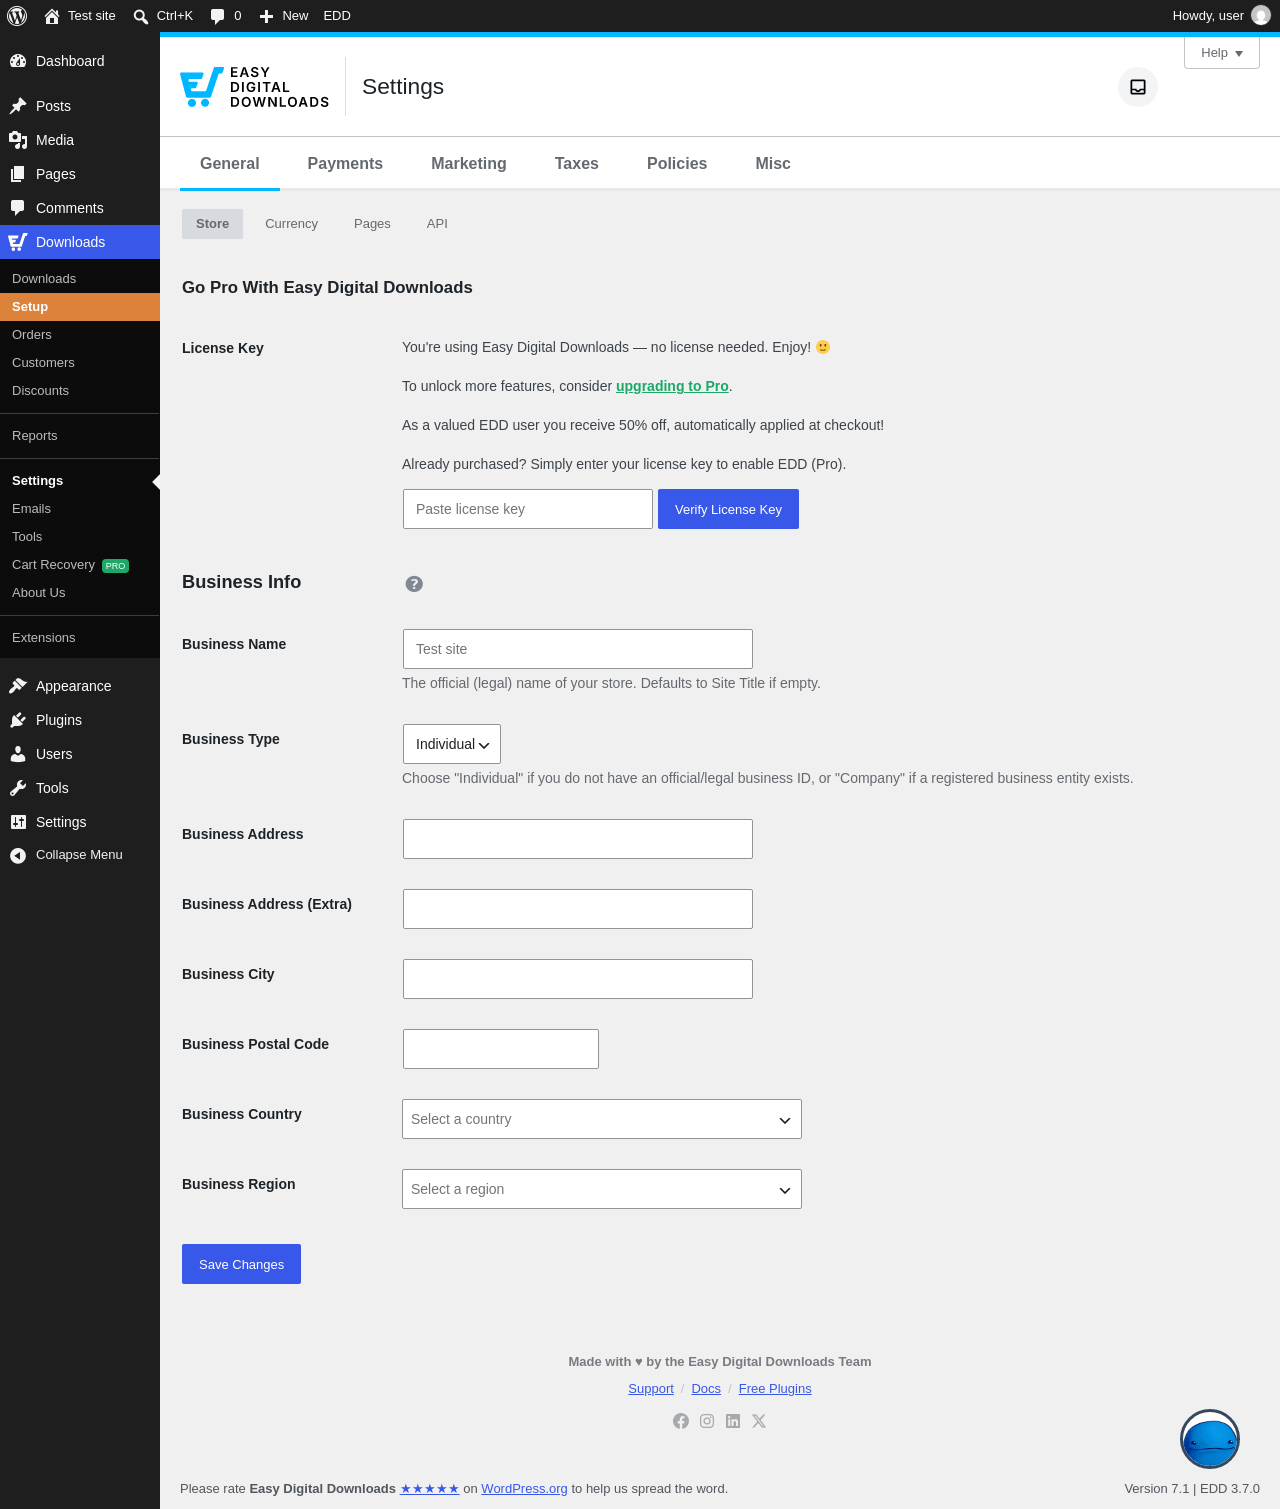The image size is (1280, 1509).
Task: Select the API sub-tab
Action: pyautogui.click(x=437, y=224)
